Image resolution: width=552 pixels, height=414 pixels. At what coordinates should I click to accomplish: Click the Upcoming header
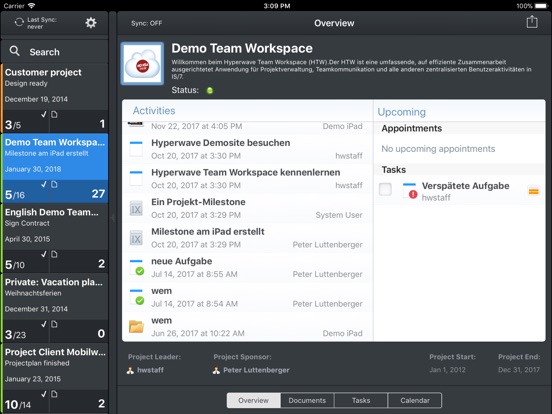(402, 112)
